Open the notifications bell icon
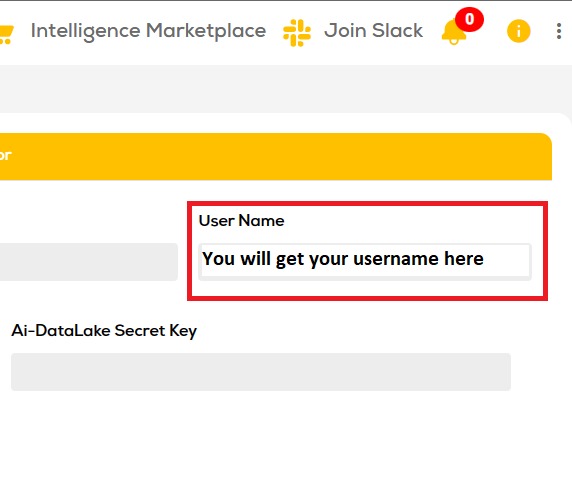The image size is (572, 500). click(x=453, y=32)
